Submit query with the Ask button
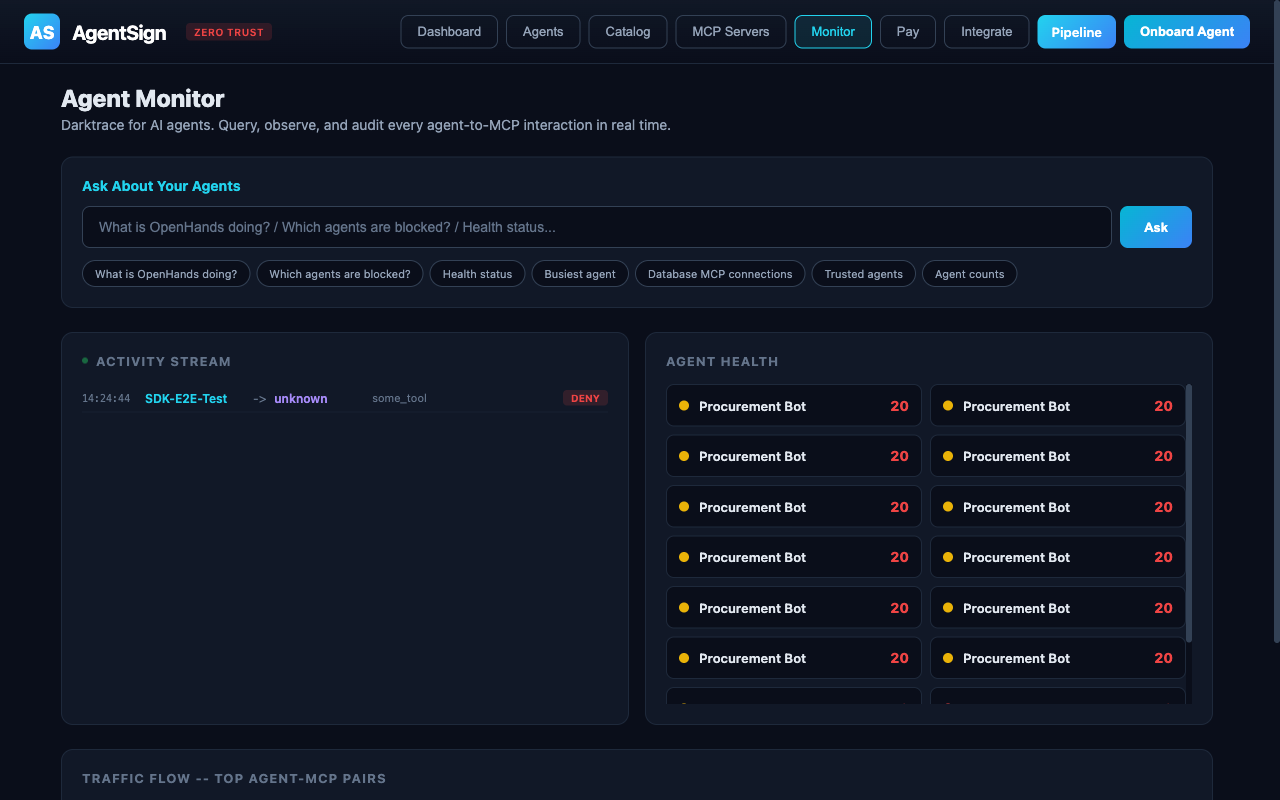Screen dimensions: 1280x800 tap(1156, 227)
